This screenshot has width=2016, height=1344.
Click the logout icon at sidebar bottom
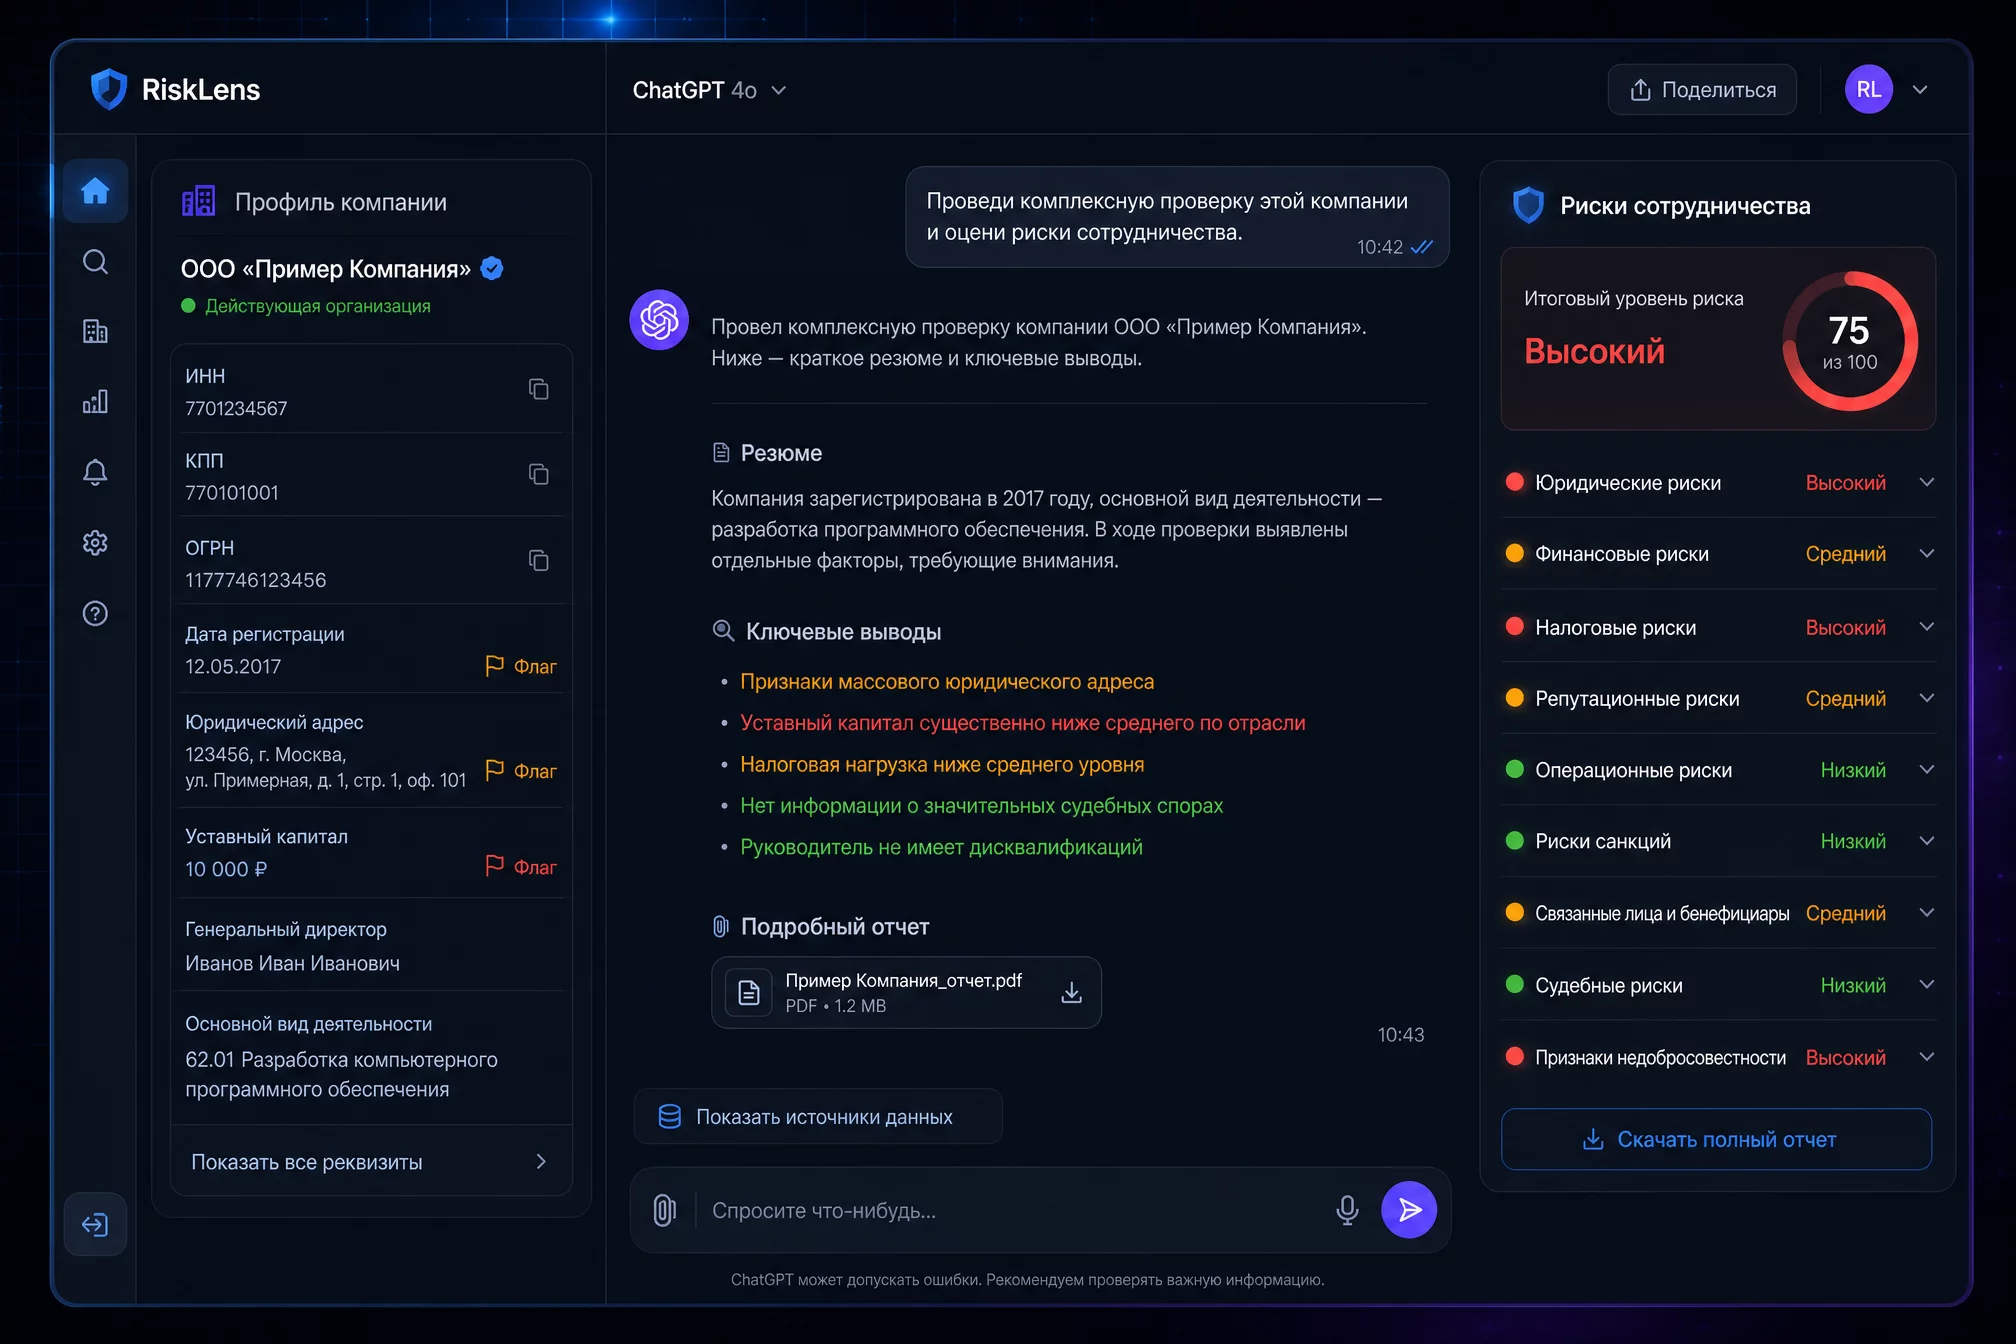[95, 1224]
